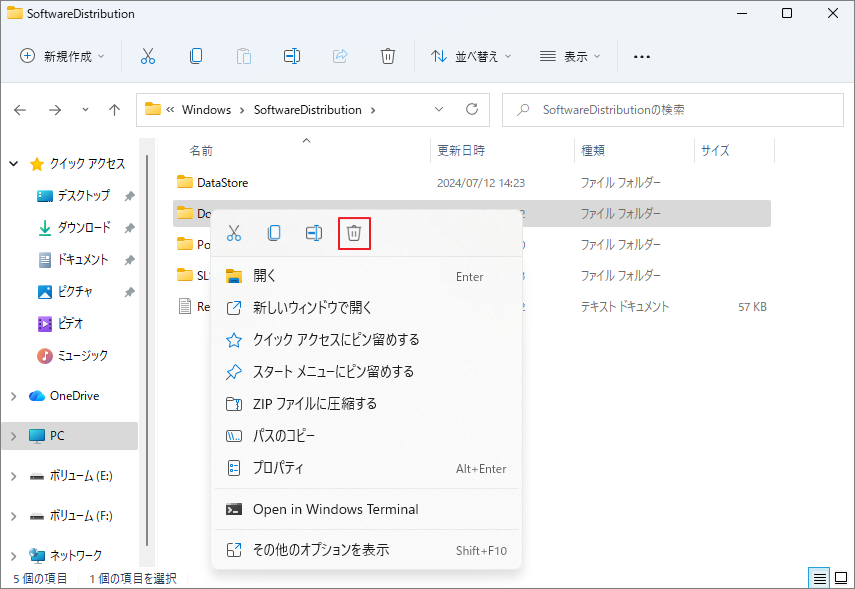
Task: Cut the selected folder using the toolbar scissors icon
Action: coord(148,56)
